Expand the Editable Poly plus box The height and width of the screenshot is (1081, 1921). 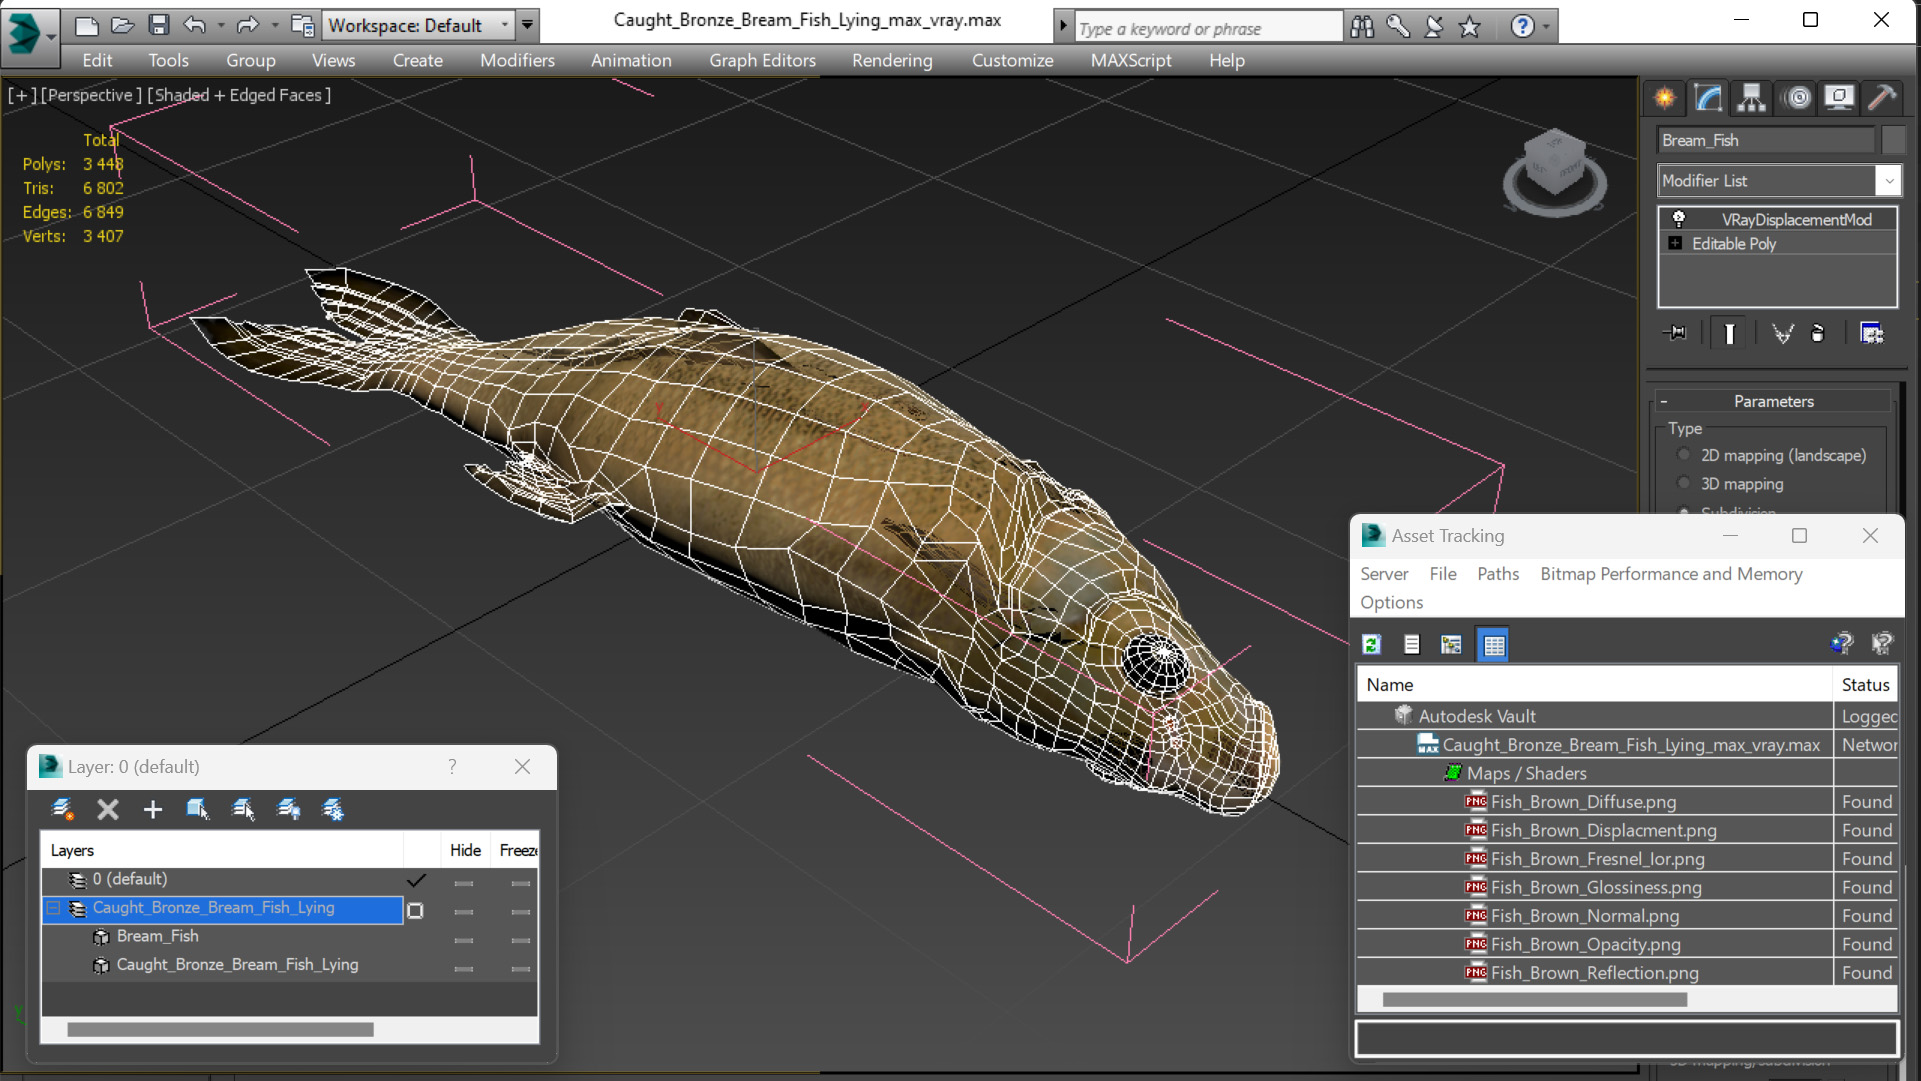tap(1675, 243)
